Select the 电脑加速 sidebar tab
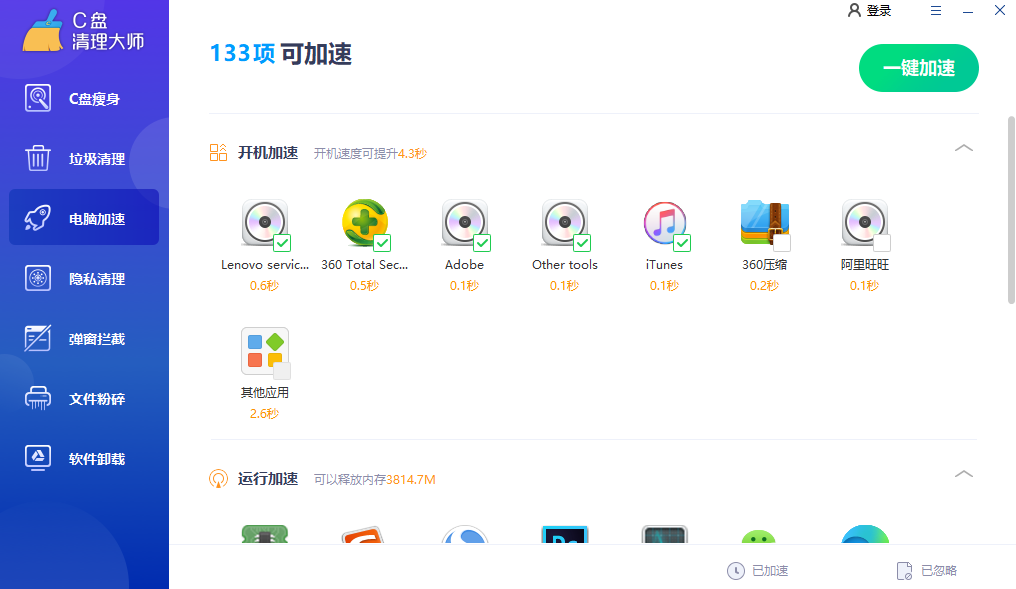1016x589 pixels. tap(84, 218)
